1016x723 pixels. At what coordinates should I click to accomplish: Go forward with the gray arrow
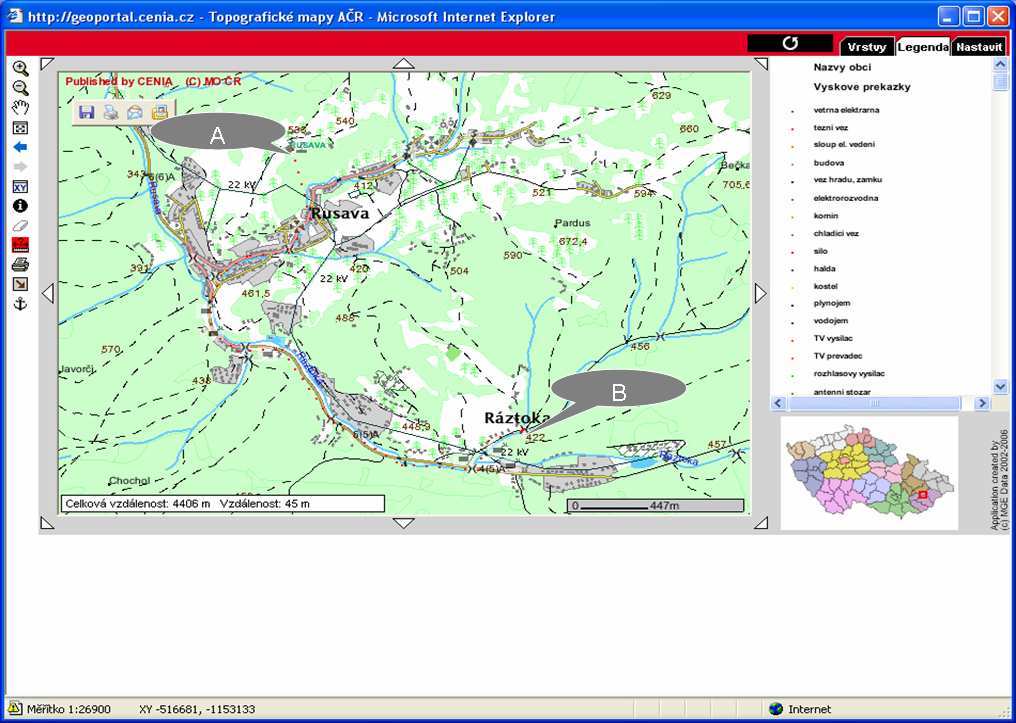21,167
